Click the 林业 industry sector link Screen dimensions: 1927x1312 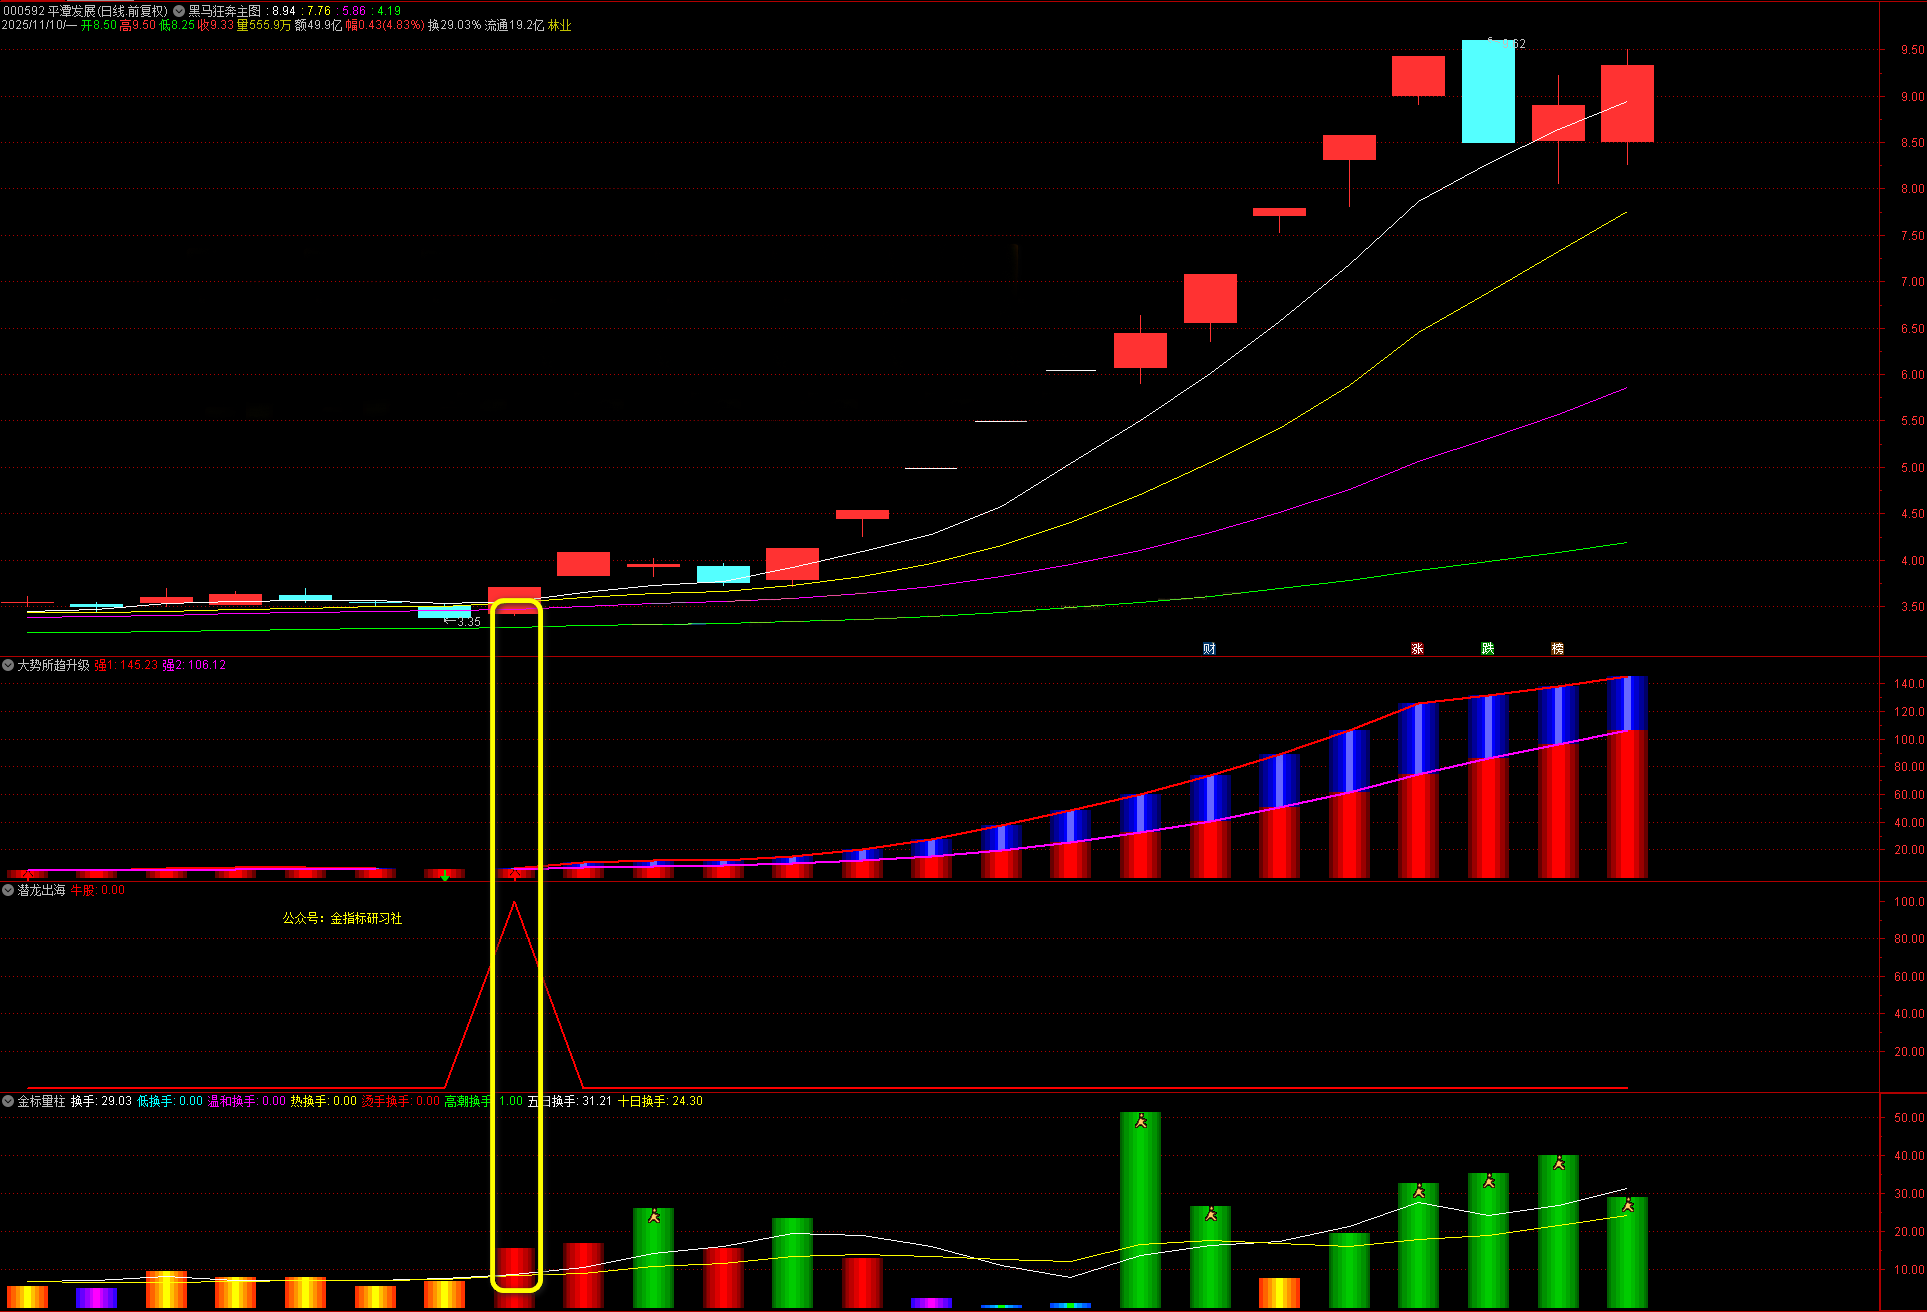tap(559, 25)
